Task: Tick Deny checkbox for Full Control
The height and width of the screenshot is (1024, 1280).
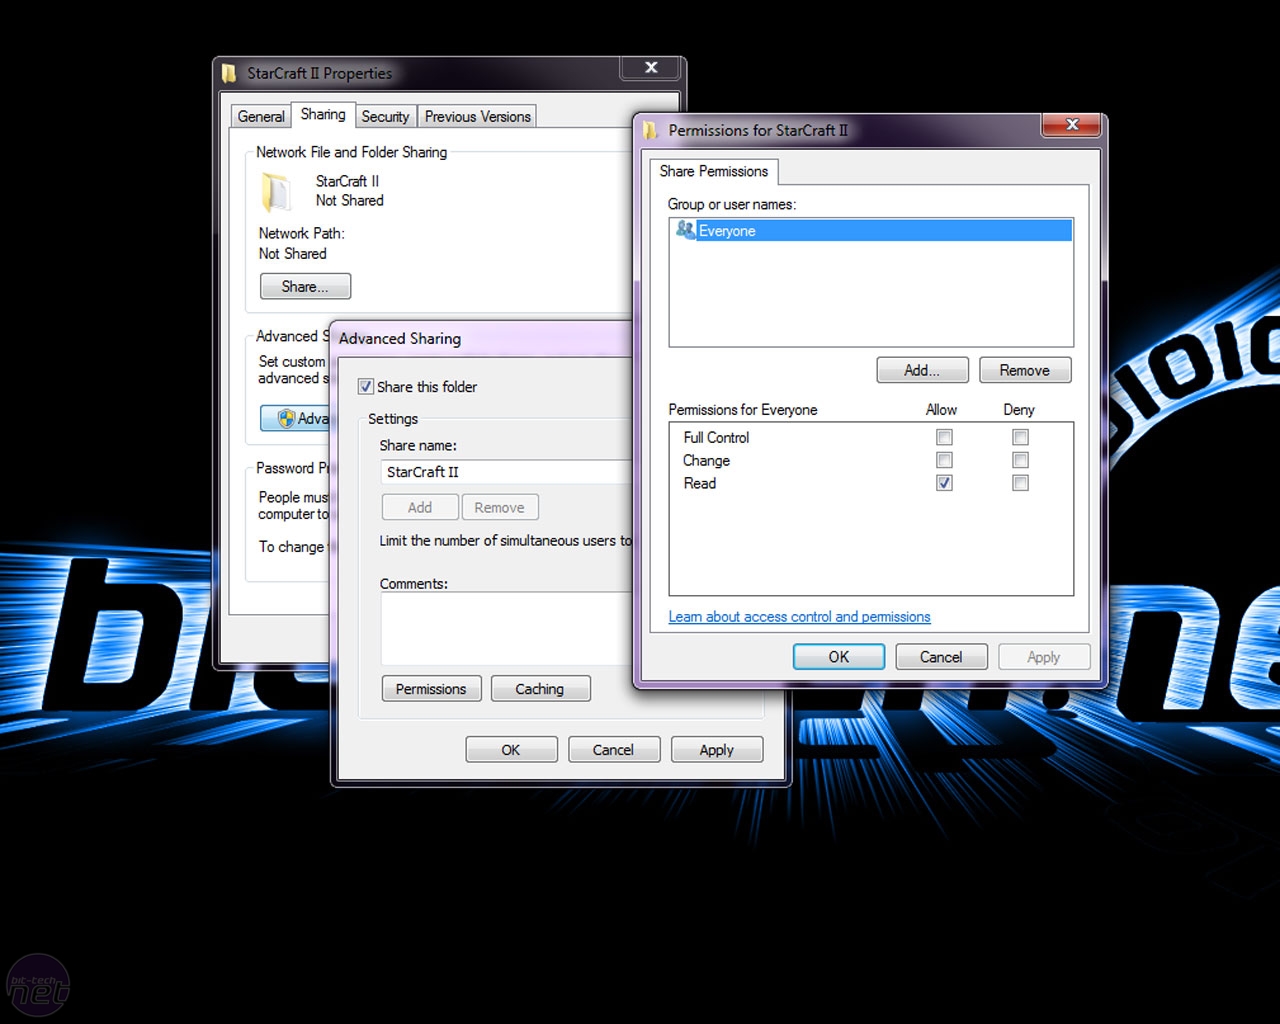Action: (1020, 437)
